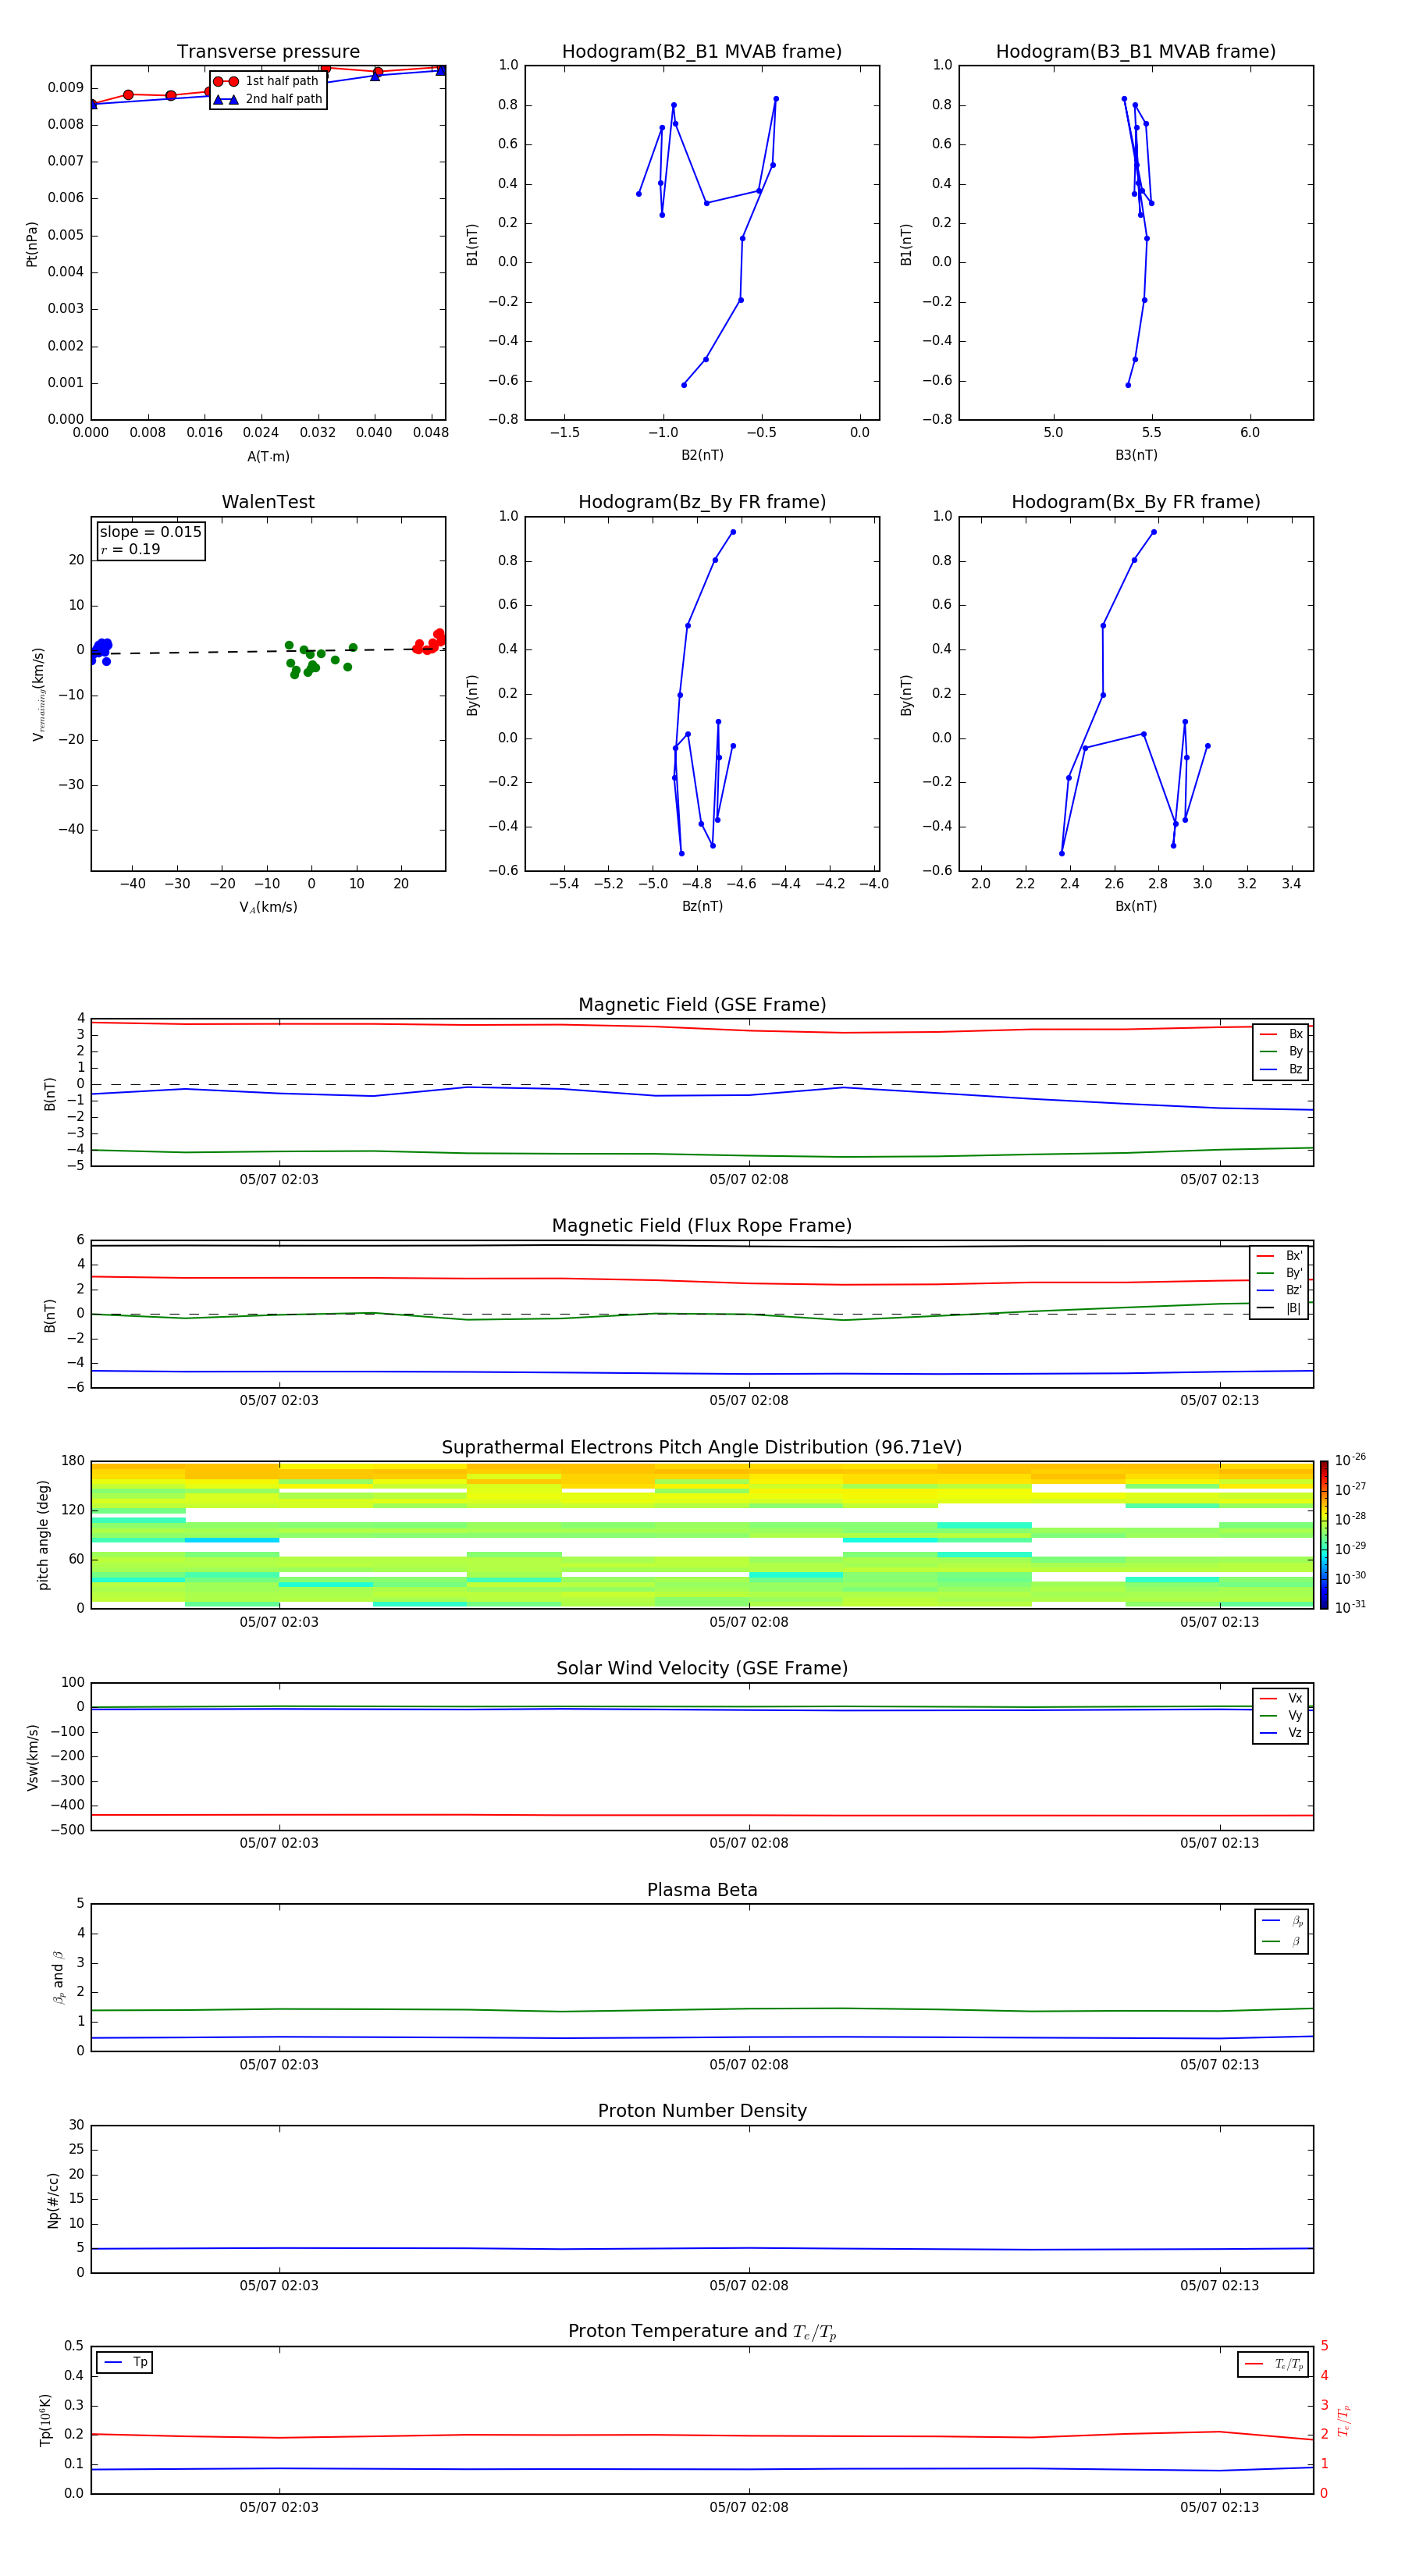
Task: Click 'Bx(nT)' x-axis label
Action: (1136, 906)
